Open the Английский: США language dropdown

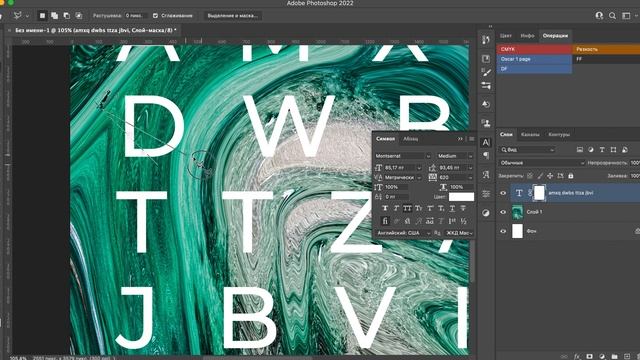pyautogui.click(x=403, y=233)
